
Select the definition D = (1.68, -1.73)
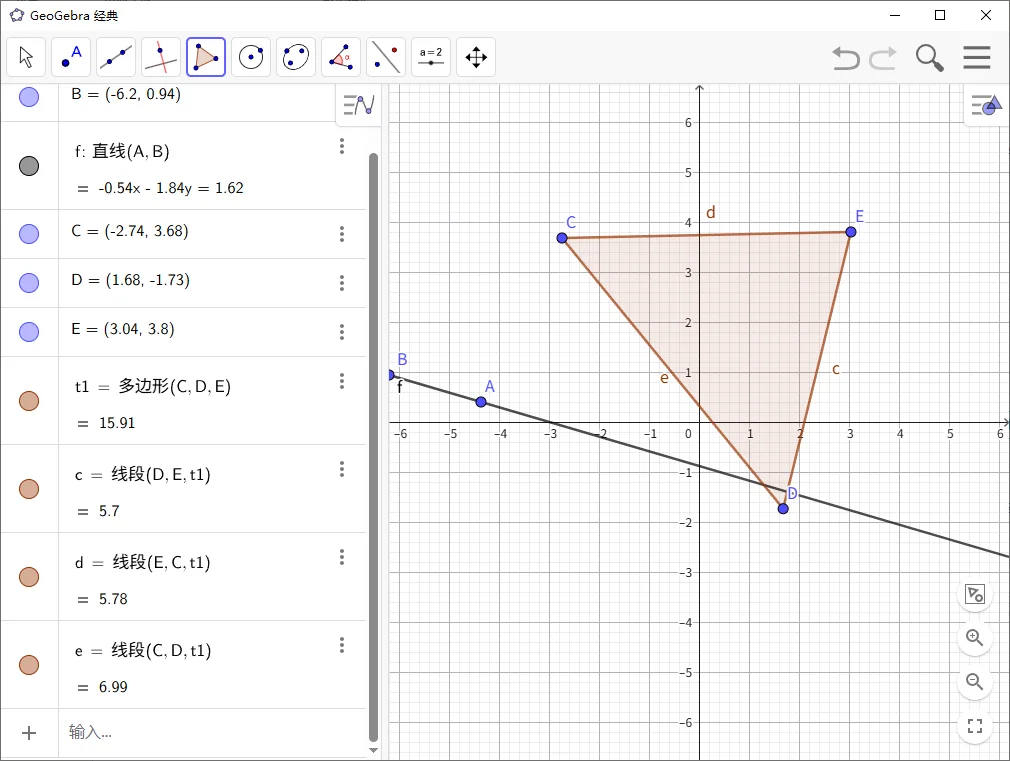(131, 280)
